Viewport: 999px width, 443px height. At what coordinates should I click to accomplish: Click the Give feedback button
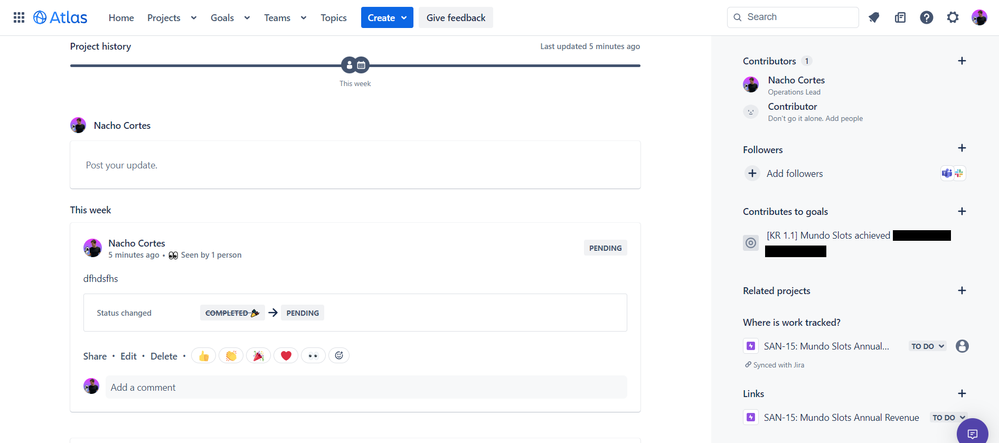[x=456, y=18]
